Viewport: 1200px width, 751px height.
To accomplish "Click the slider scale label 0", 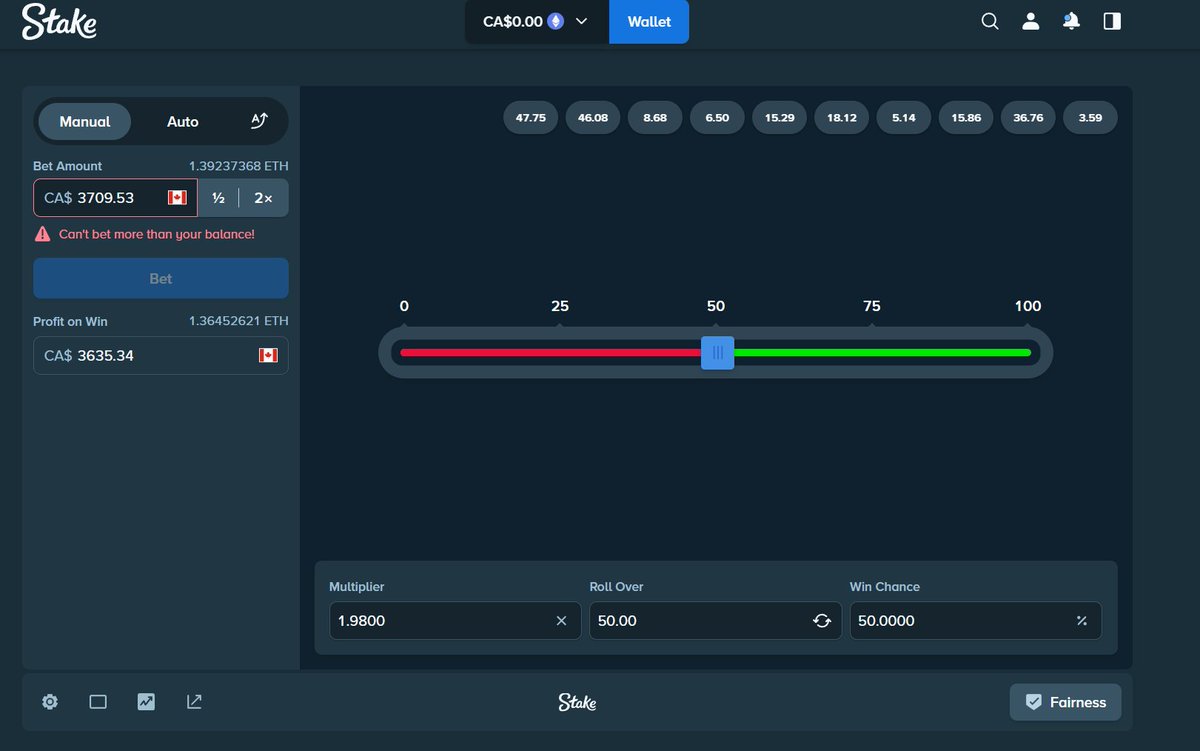I will 404,306.
